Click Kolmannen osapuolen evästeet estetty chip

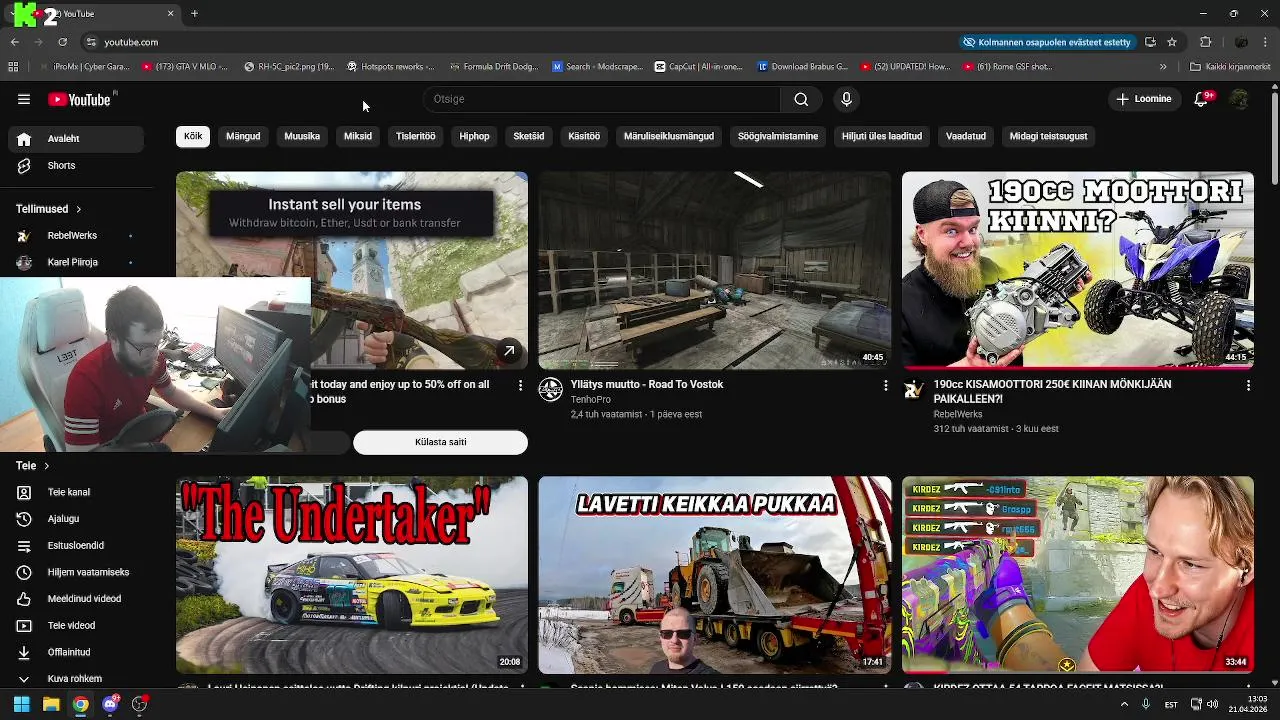1046,42
